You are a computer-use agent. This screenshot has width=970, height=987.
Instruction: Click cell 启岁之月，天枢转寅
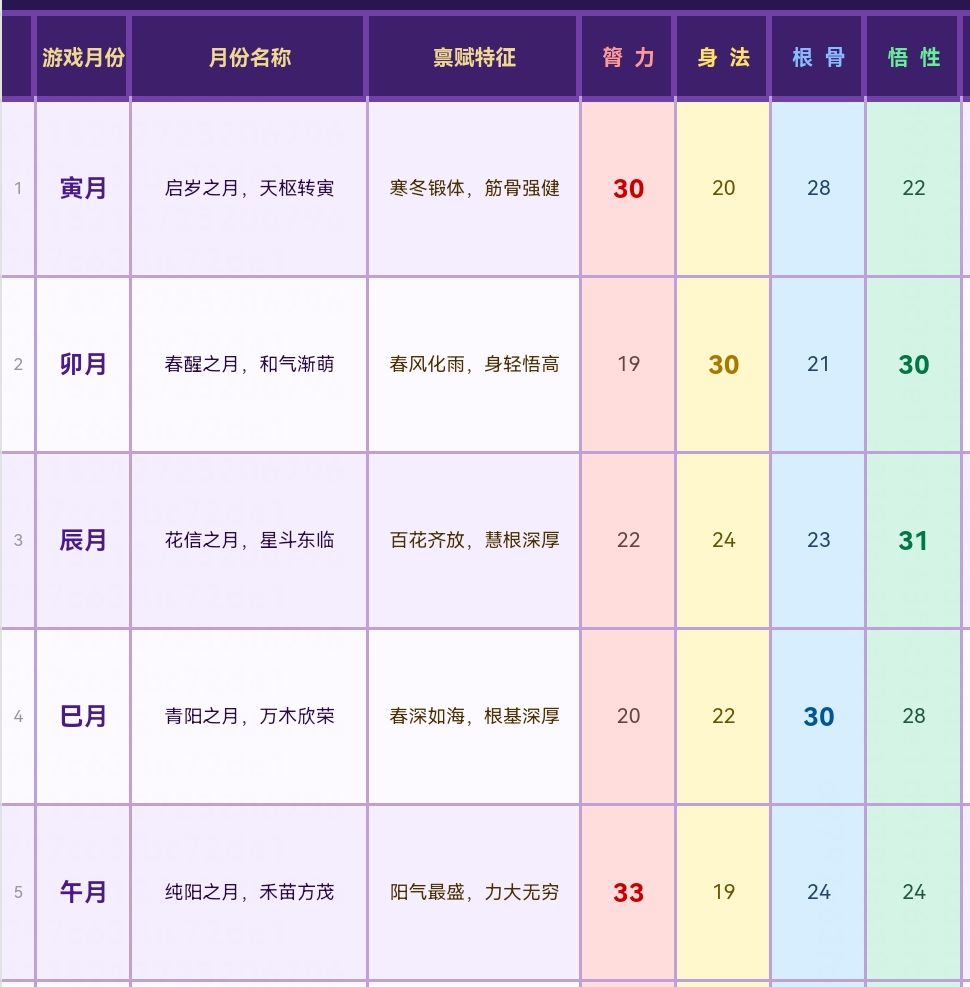click(249, 188)
